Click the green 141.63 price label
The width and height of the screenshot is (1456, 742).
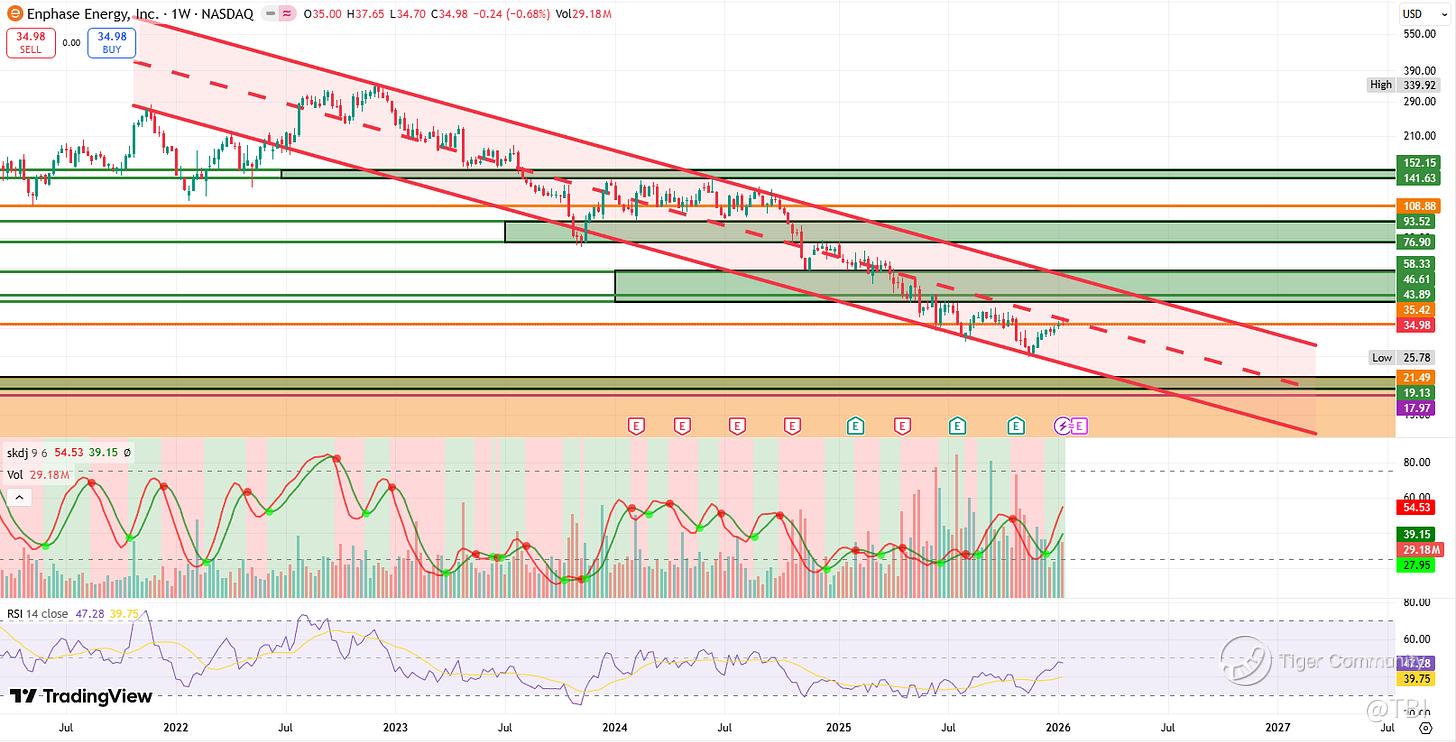pos(1415,178)
